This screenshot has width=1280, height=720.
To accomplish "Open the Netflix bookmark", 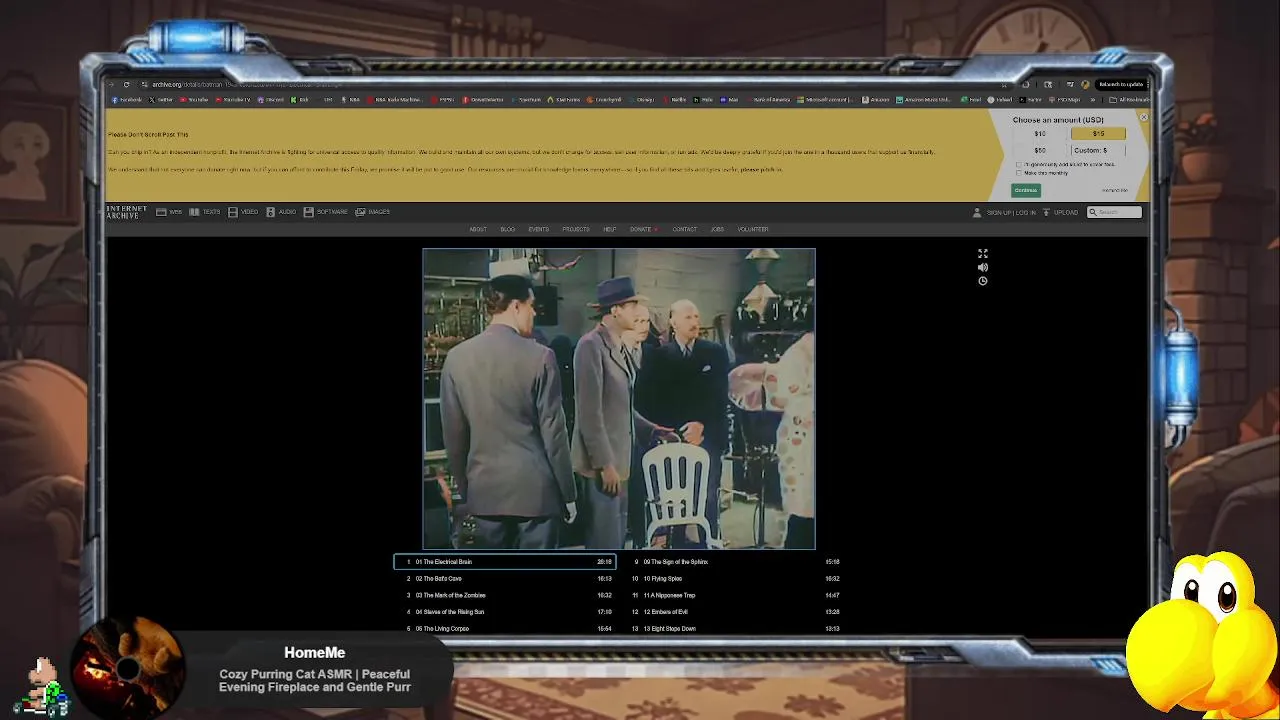I will (x=675, y=100).
